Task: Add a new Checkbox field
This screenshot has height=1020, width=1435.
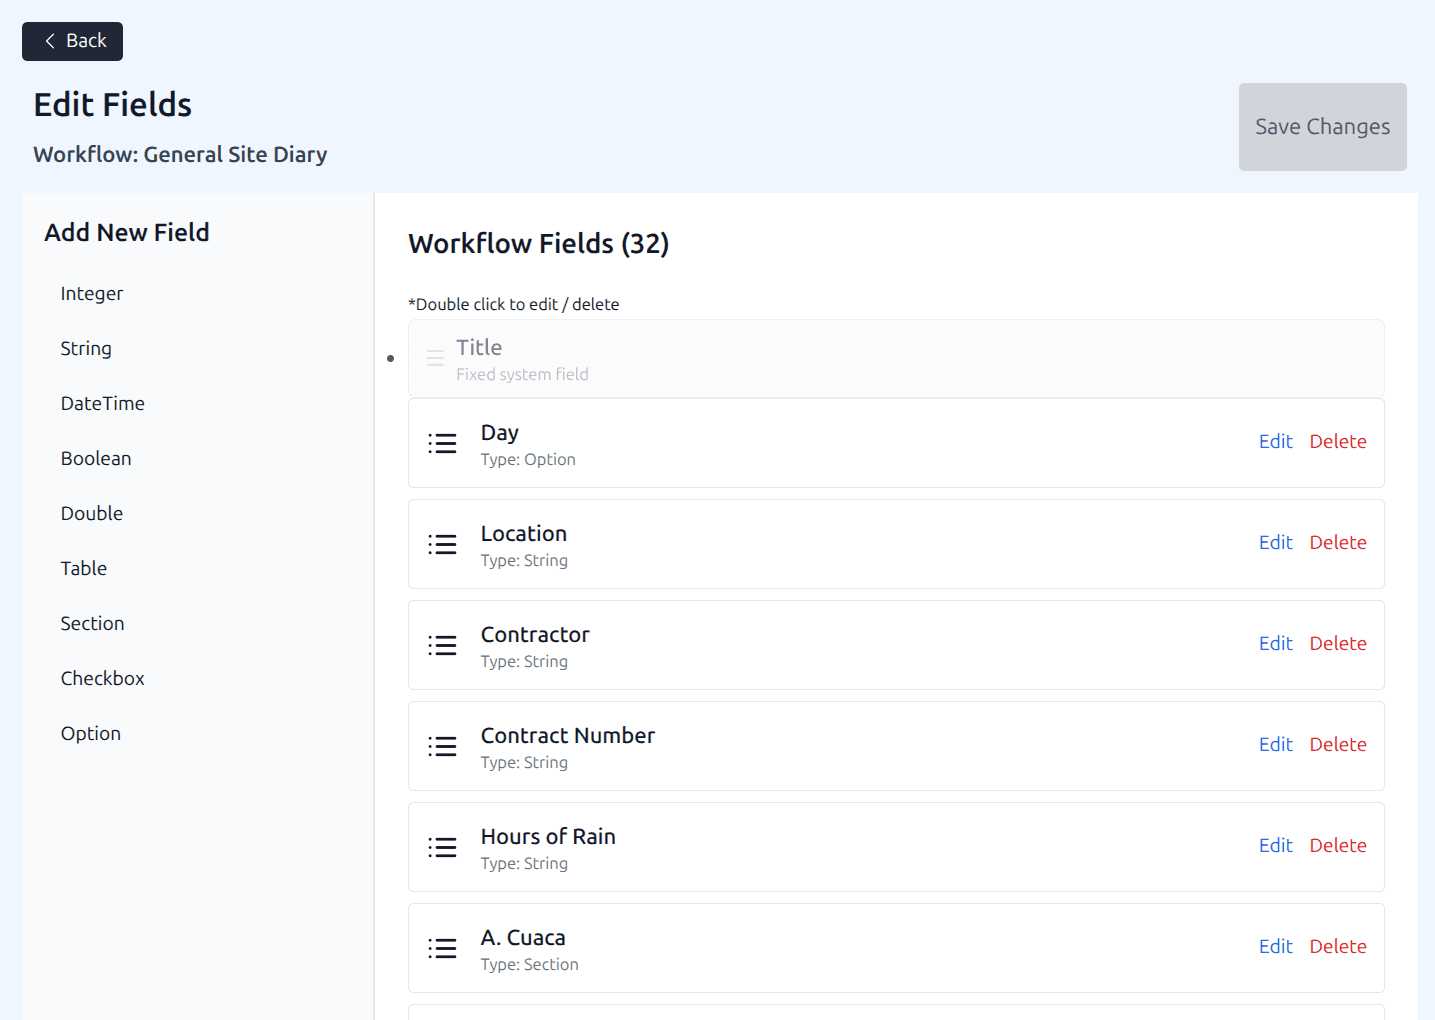Action: (103, 679)
